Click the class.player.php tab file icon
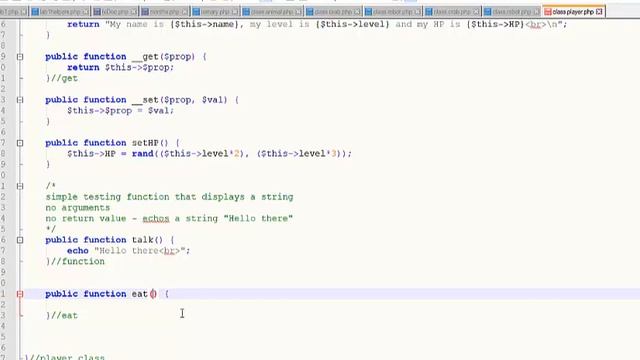The image size is (640, 360). (x=548, y=12)
